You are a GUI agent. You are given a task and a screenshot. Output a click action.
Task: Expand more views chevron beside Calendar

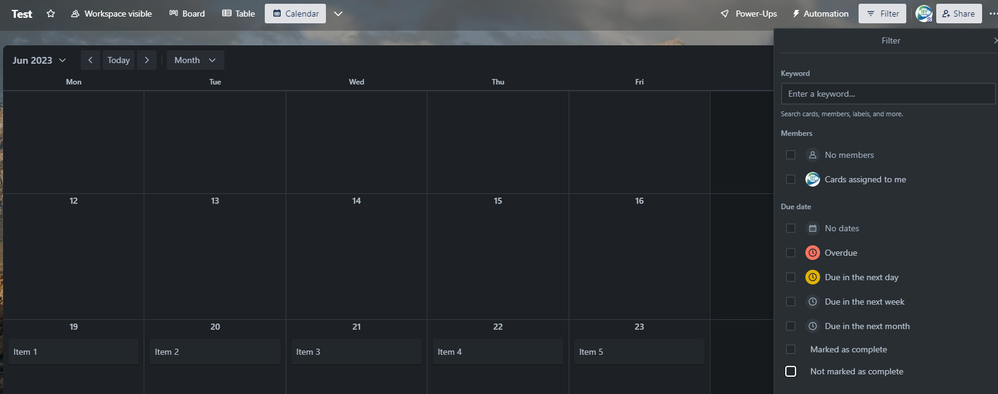tap(338, 13)
